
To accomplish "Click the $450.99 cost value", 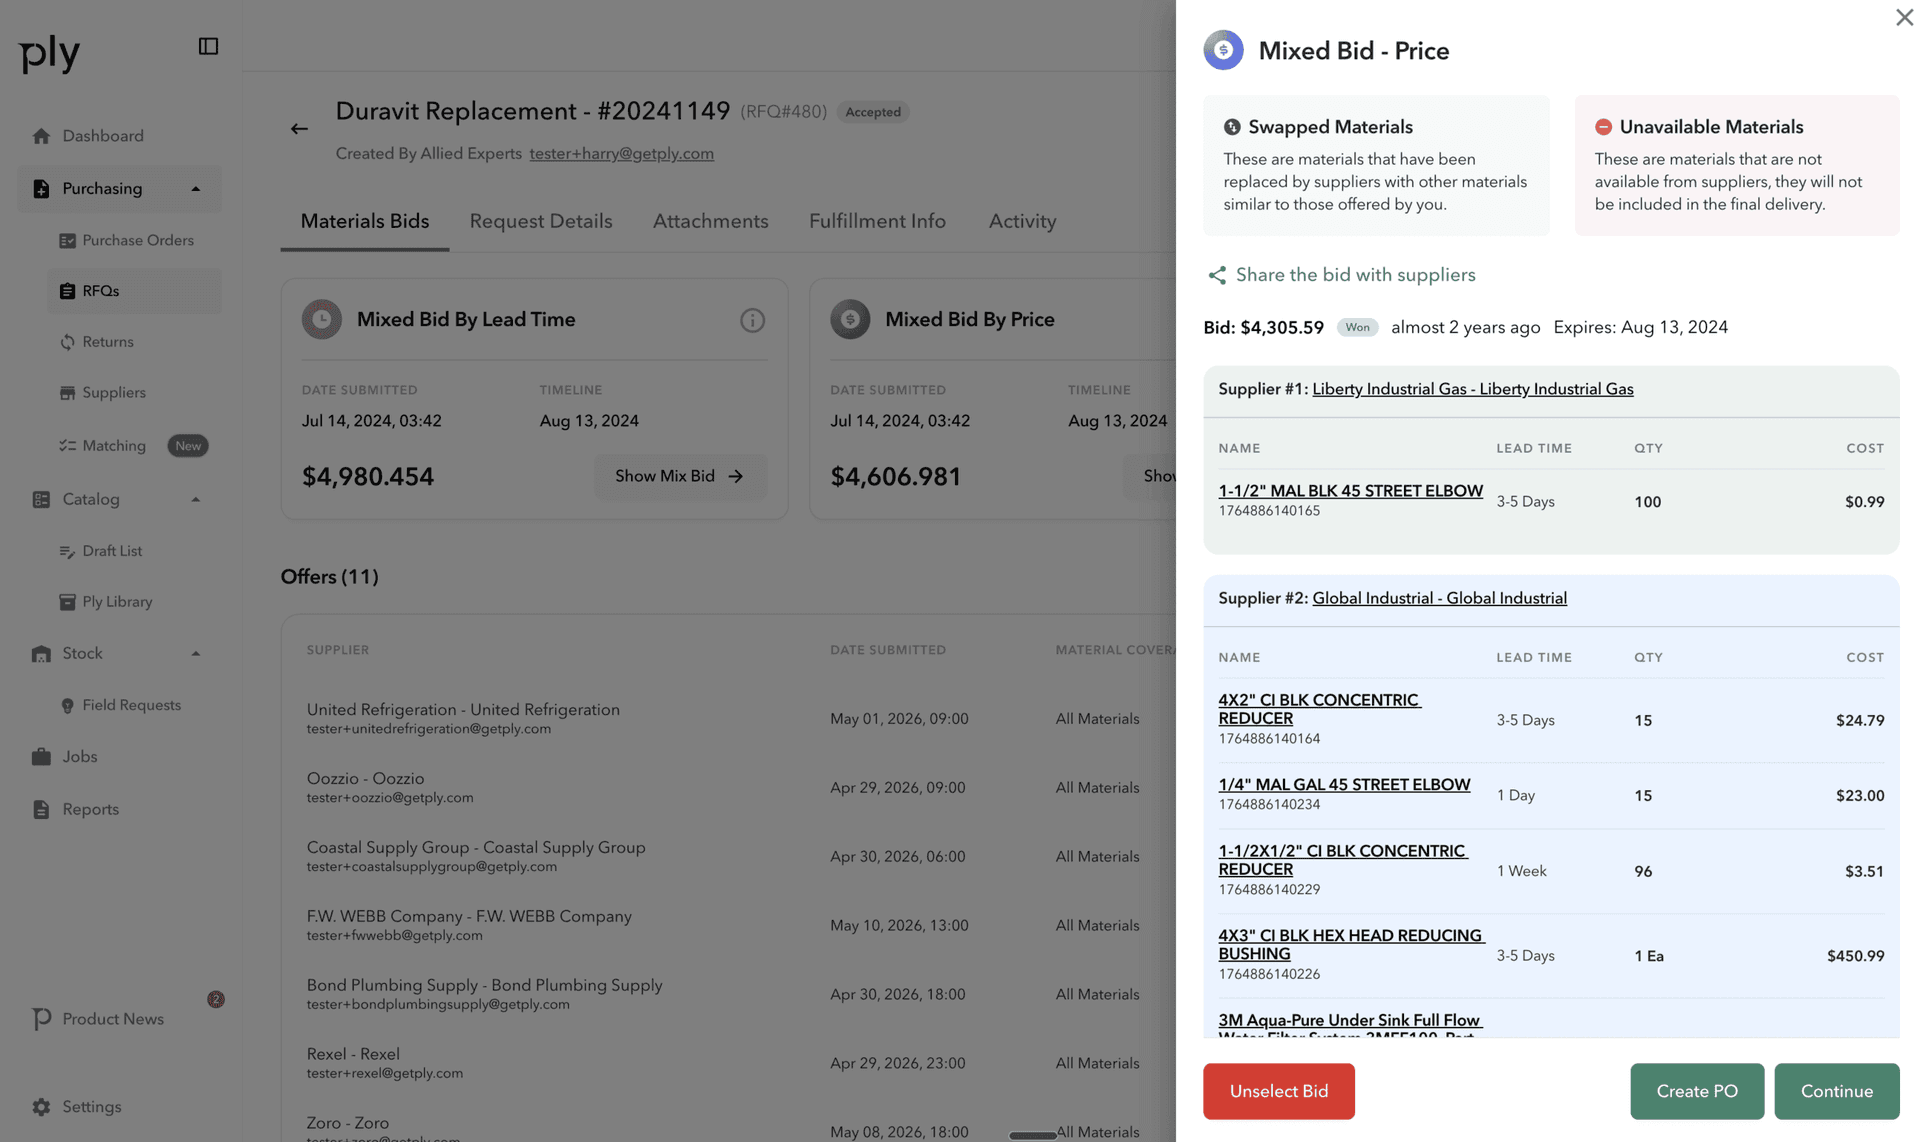I will coord(1855,957).
